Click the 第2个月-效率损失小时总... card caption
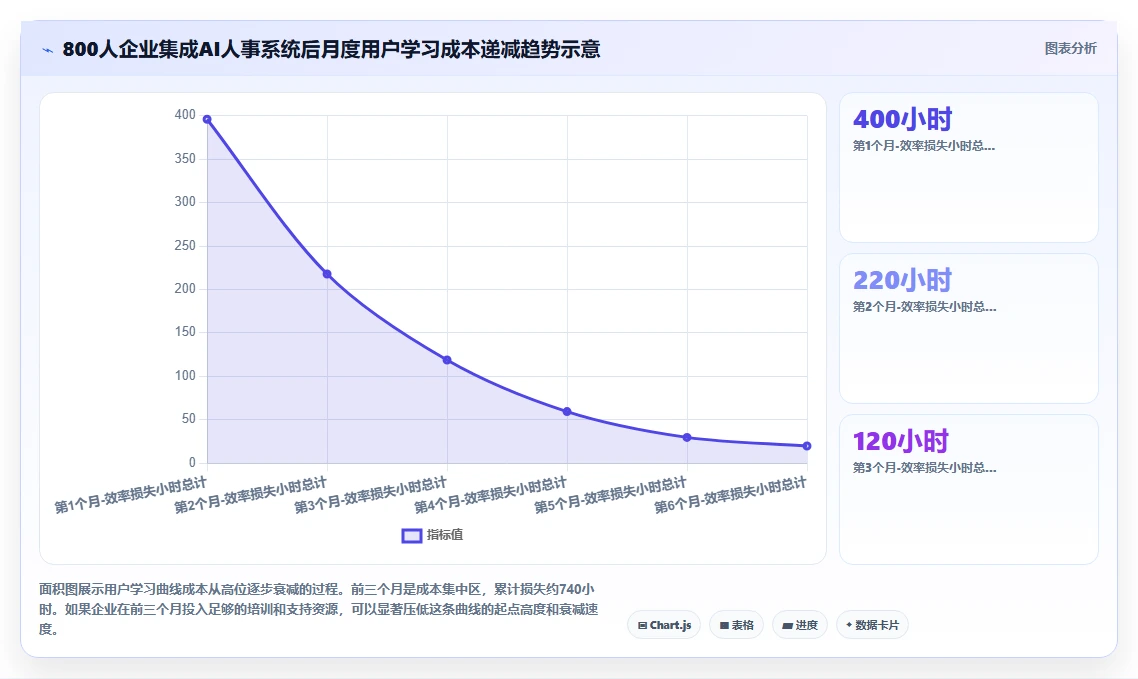Viewport: 1138px width, 679px height. 924,307
